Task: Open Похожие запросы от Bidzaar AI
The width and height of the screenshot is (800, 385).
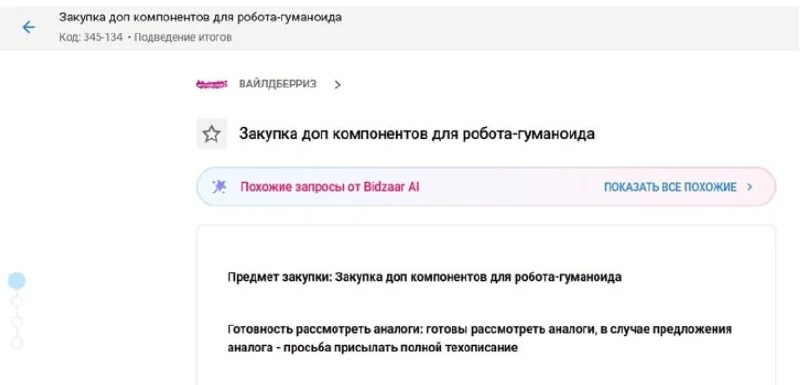Action: (x=330, y=187)
